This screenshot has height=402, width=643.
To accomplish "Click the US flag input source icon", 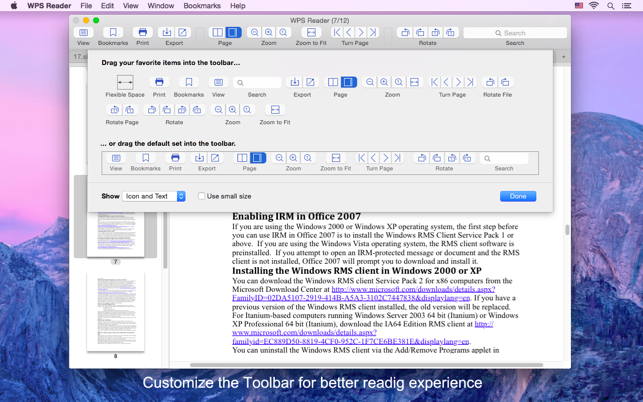I will [579, 6].
